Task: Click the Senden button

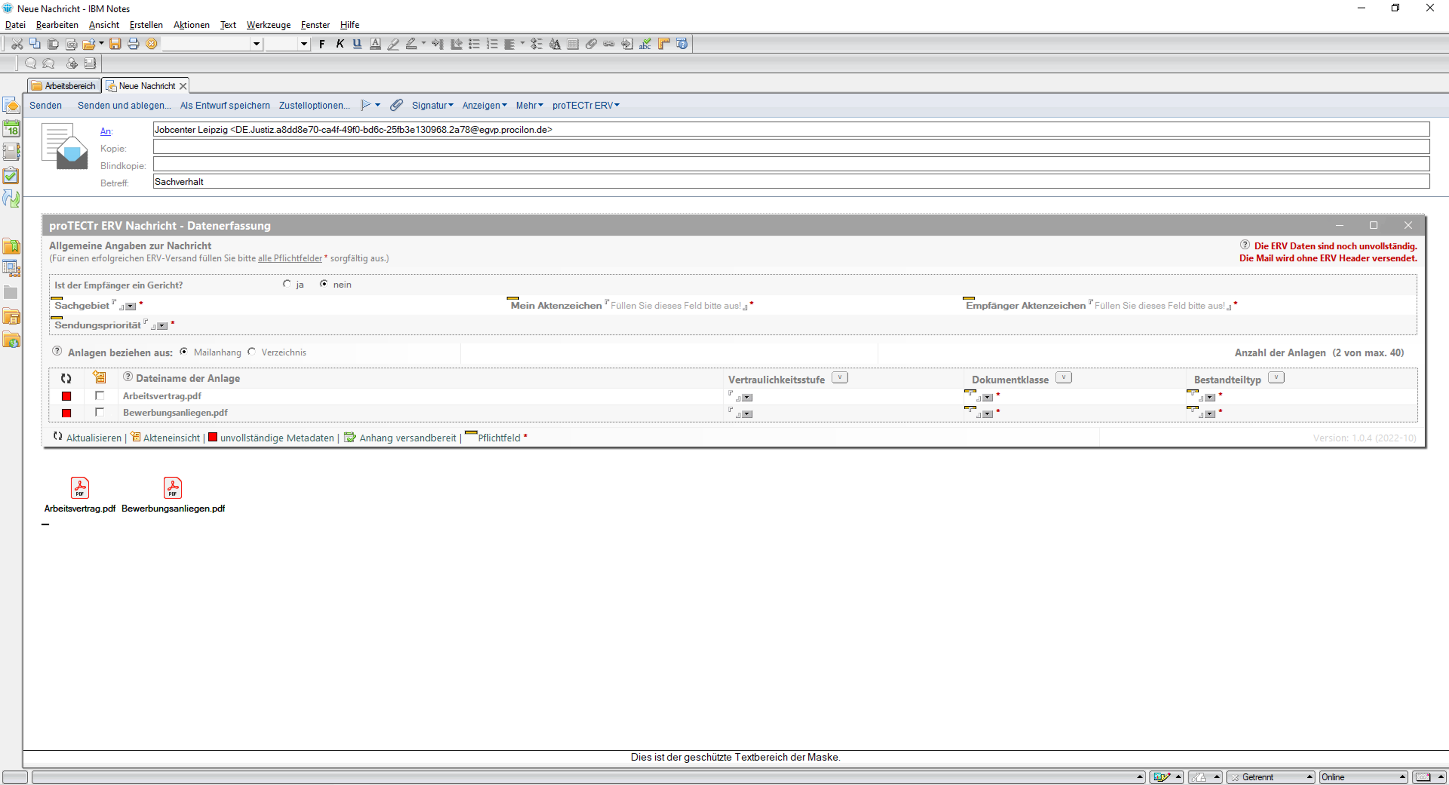Action: click(x=46, y=105)
